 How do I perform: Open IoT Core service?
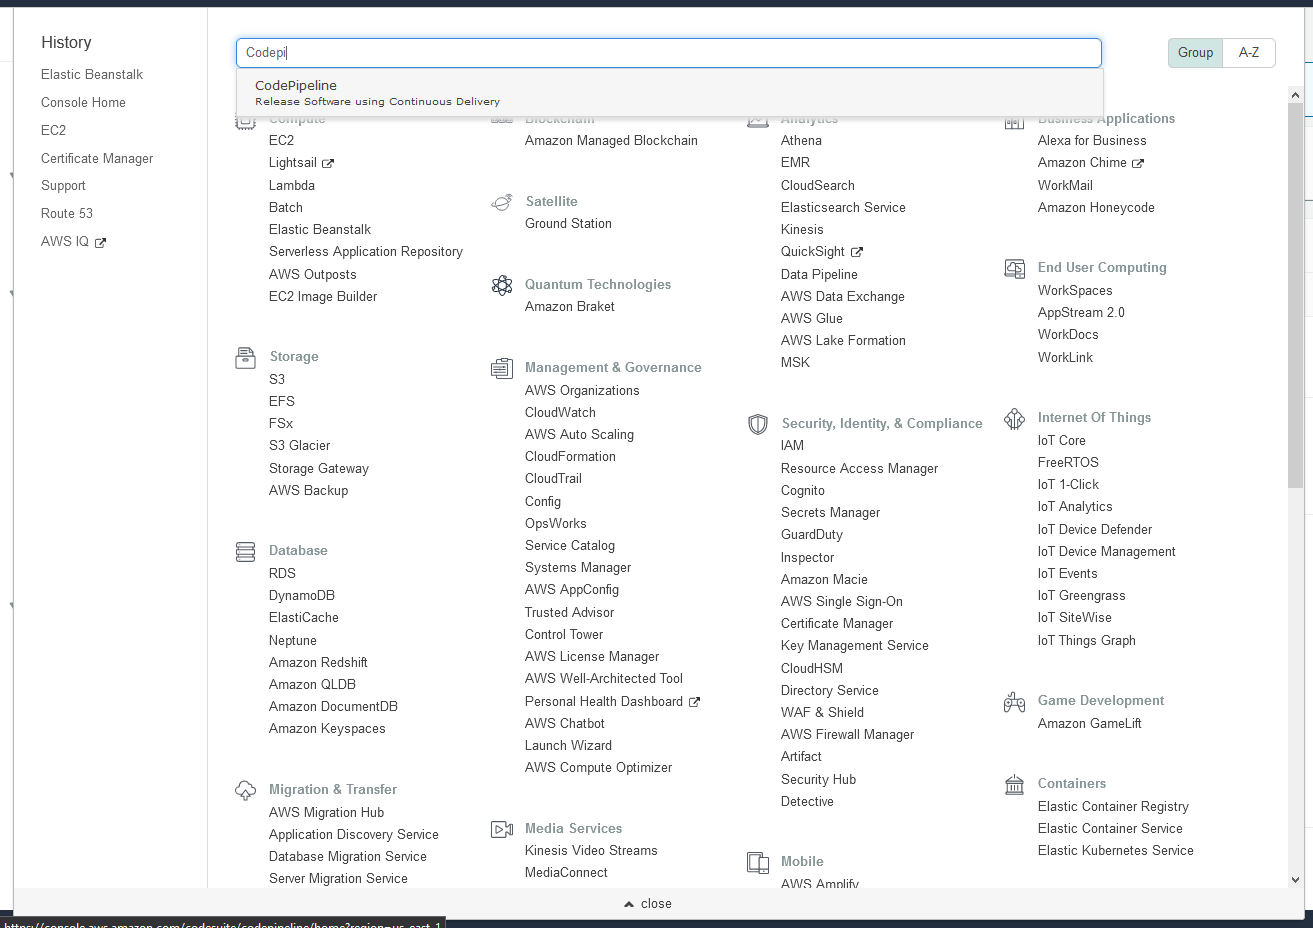tap(1062, 441)
